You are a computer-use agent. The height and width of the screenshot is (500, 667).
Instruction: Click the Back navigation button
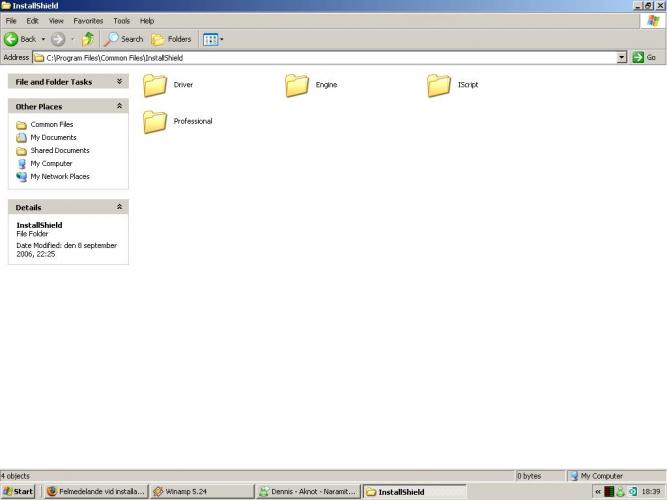20,39
